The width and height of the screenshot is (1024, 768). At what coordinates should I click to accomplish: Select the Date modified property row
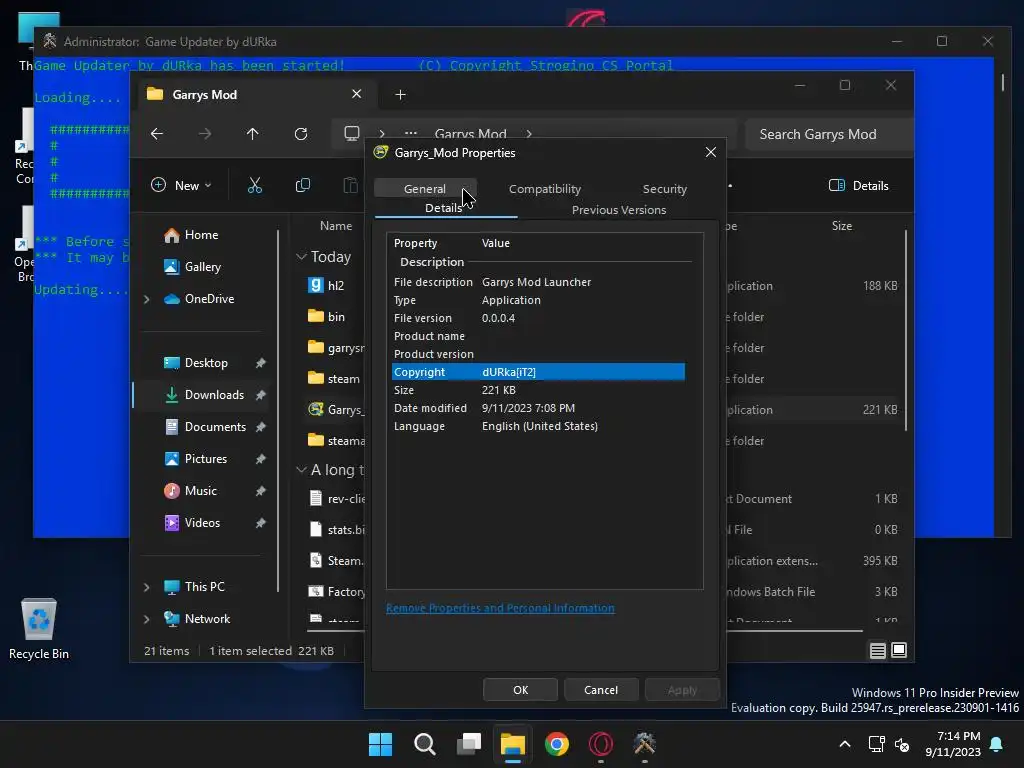click(539, 408)
